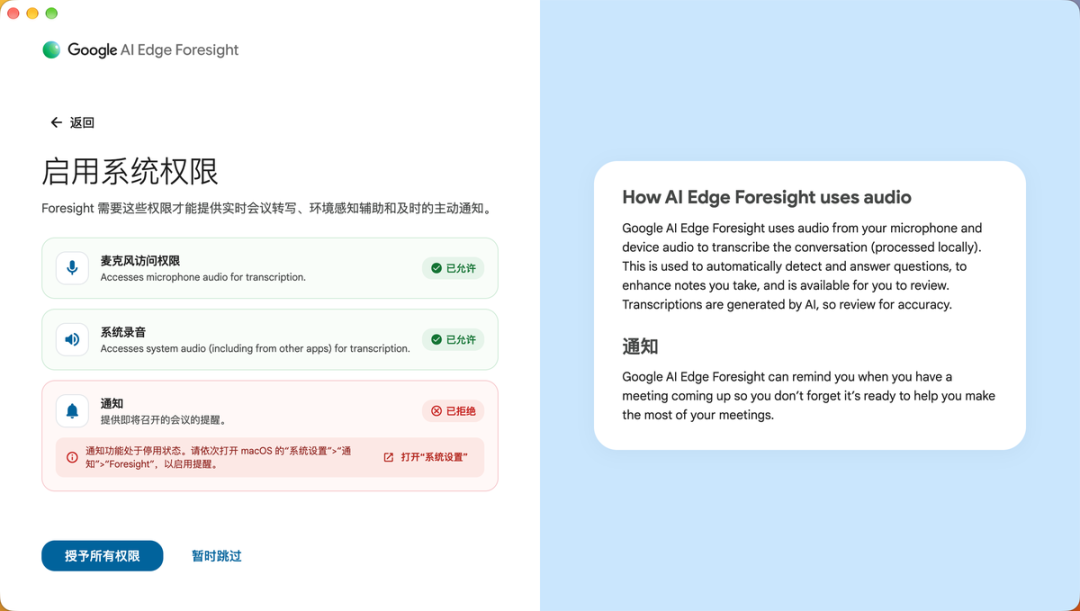The width and height of the screenshot is (1080, 611).
Task: Click the 授予所有权限 button
Action: 103,556
